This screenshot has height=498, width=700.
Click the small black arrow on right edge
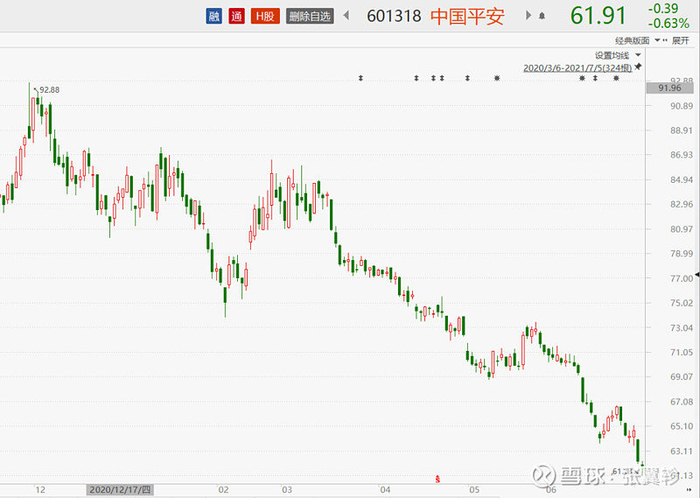(697, 274)
